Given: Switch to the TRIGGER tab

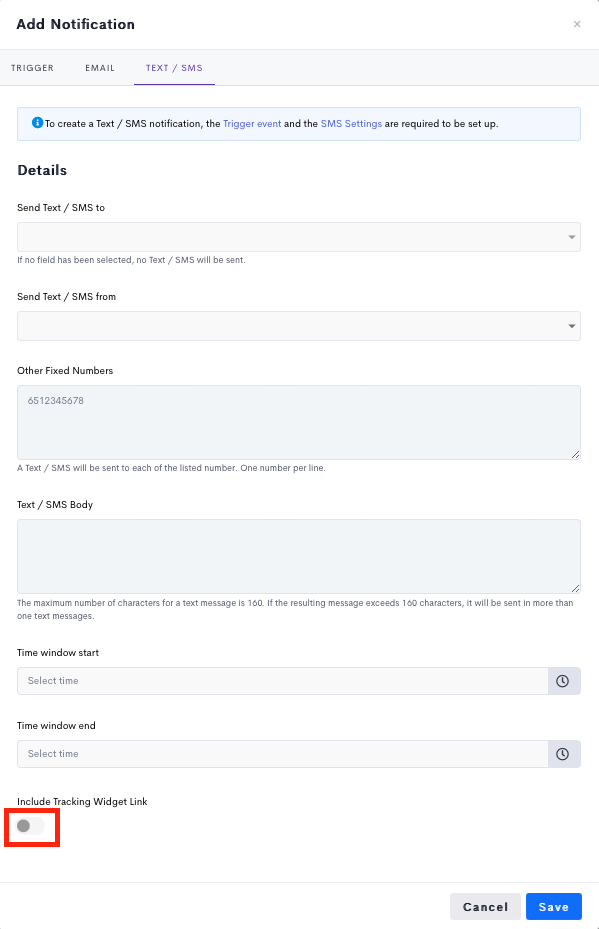Looking at the screenshot, I should coord(33,68).
